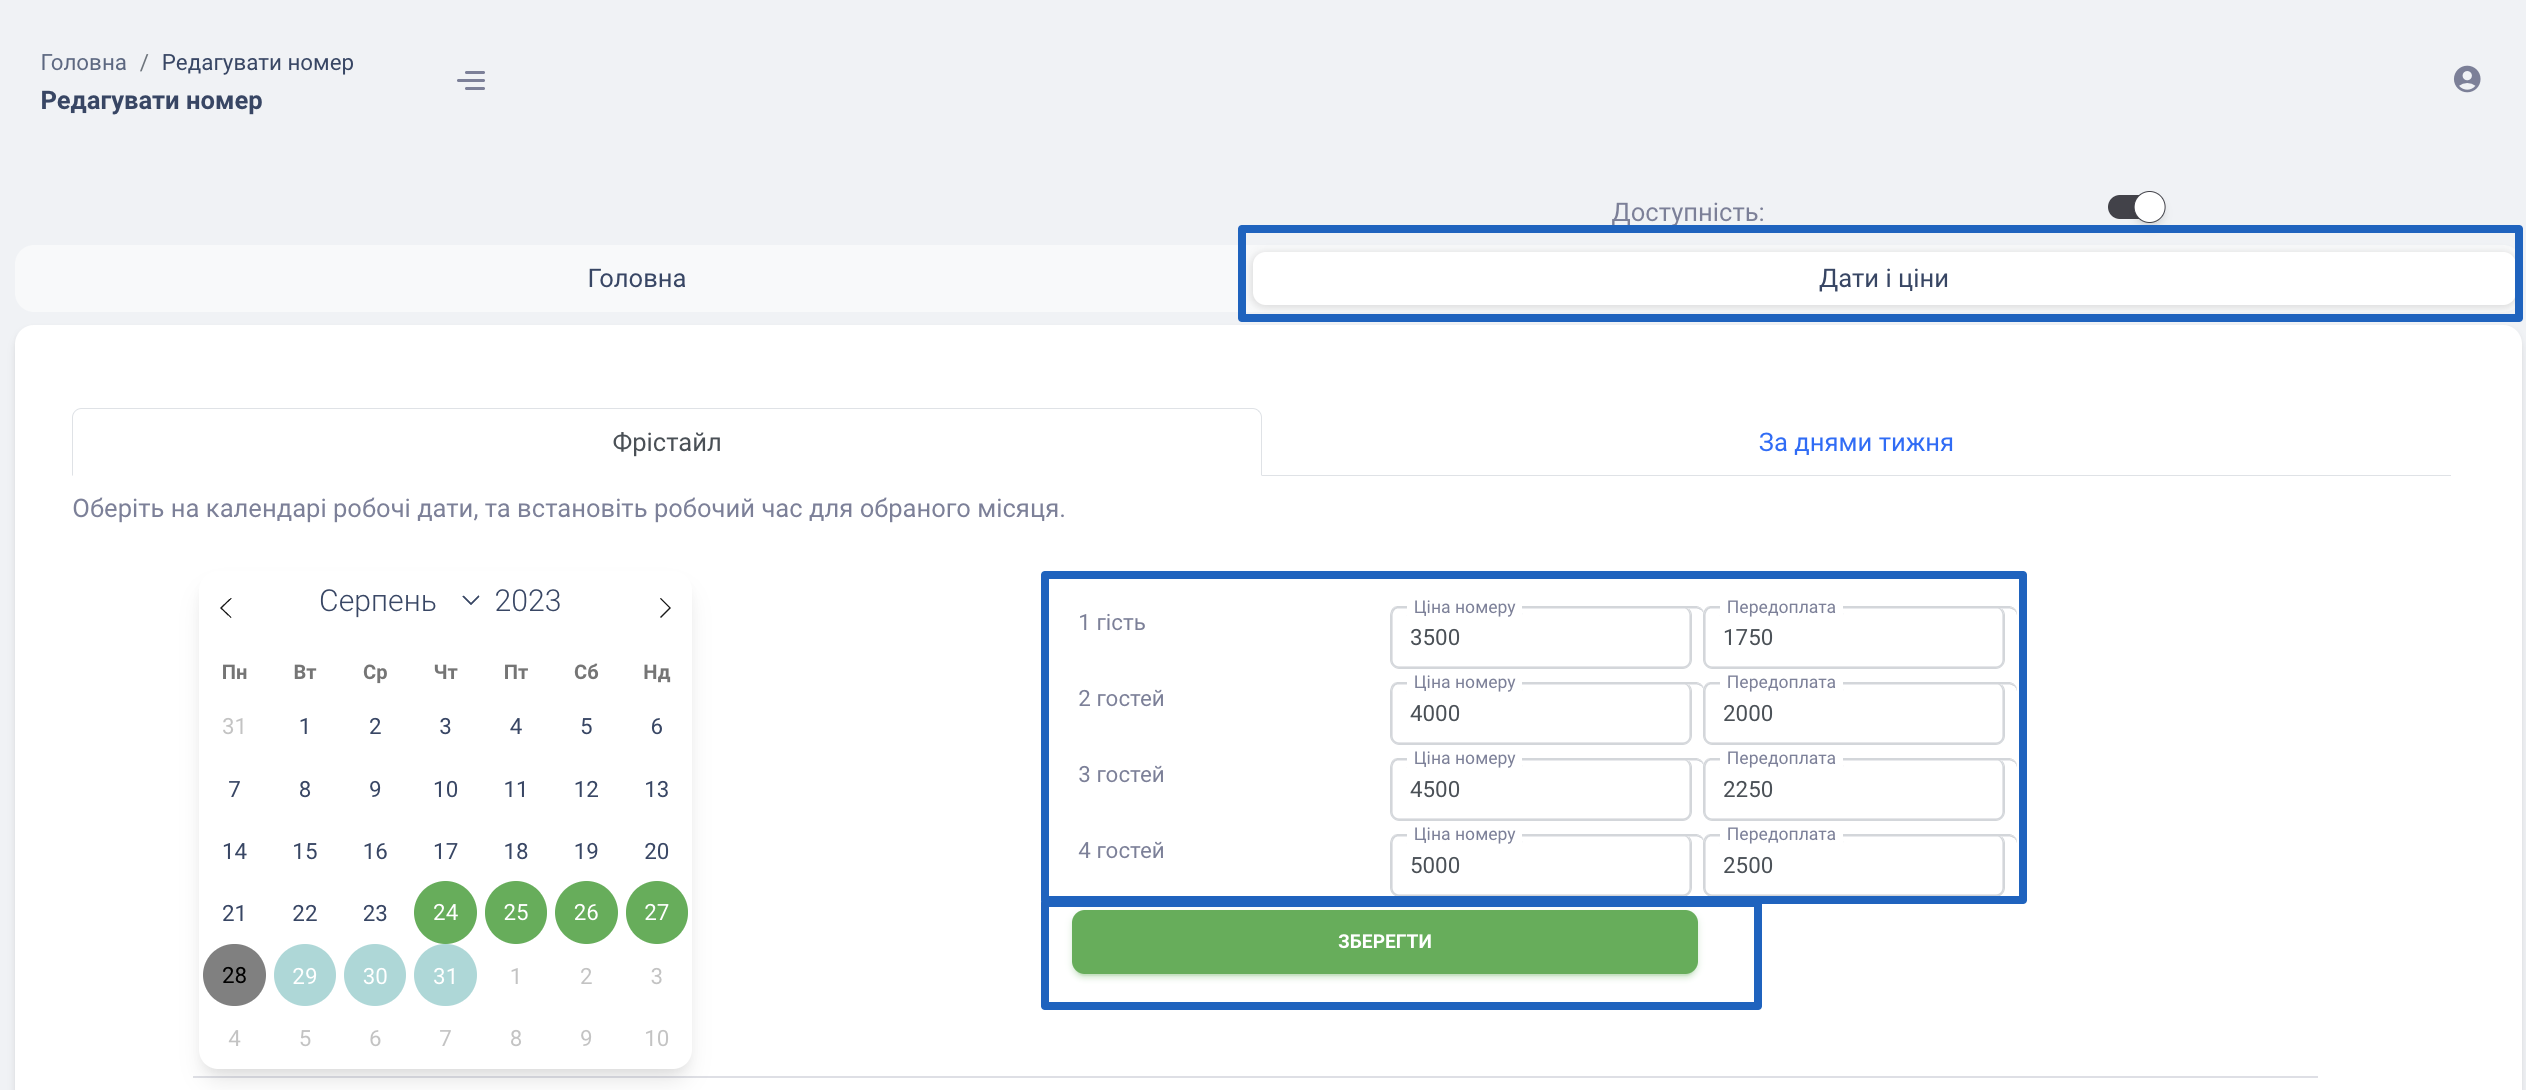Toggle the Доступність switch
The width and height of the screenshot is (2528, 1090).
coord(2136,207)
